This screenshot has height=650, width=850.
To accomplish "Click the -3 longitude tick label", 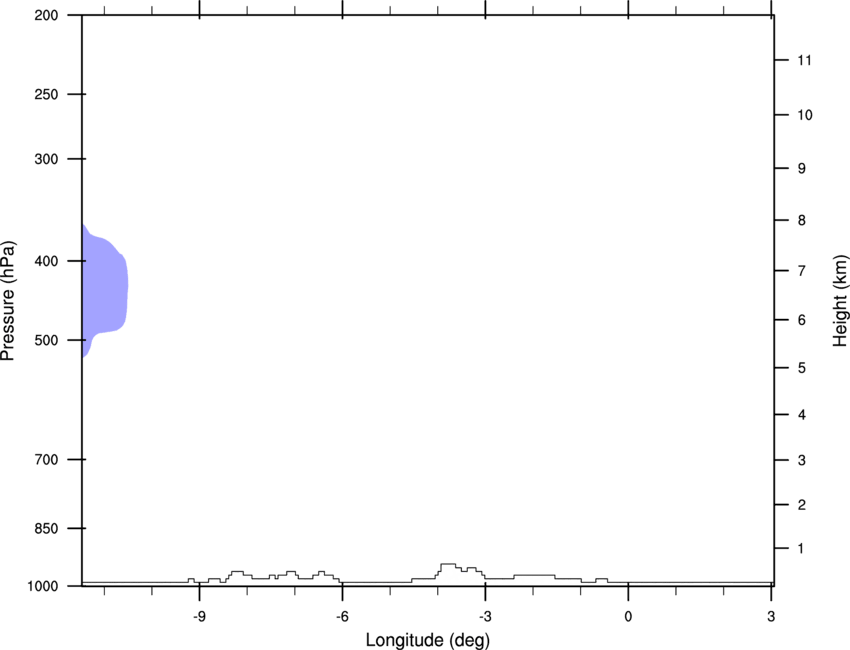I will coord(485,616).
